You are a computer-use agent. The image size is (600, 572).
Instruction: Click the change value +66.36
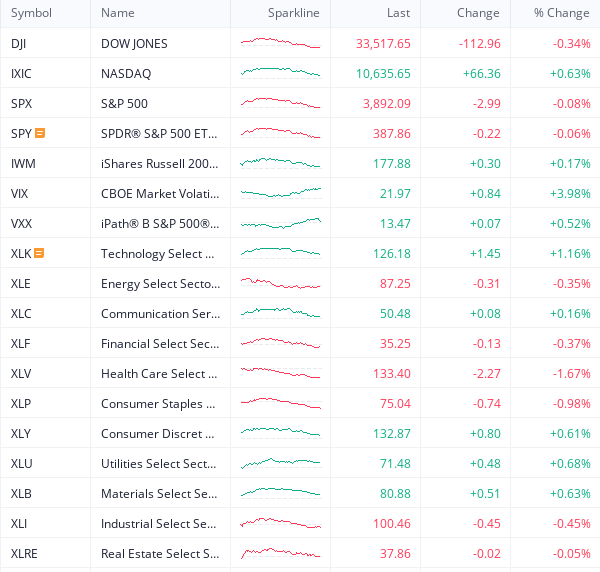click(x=482, y=73)
